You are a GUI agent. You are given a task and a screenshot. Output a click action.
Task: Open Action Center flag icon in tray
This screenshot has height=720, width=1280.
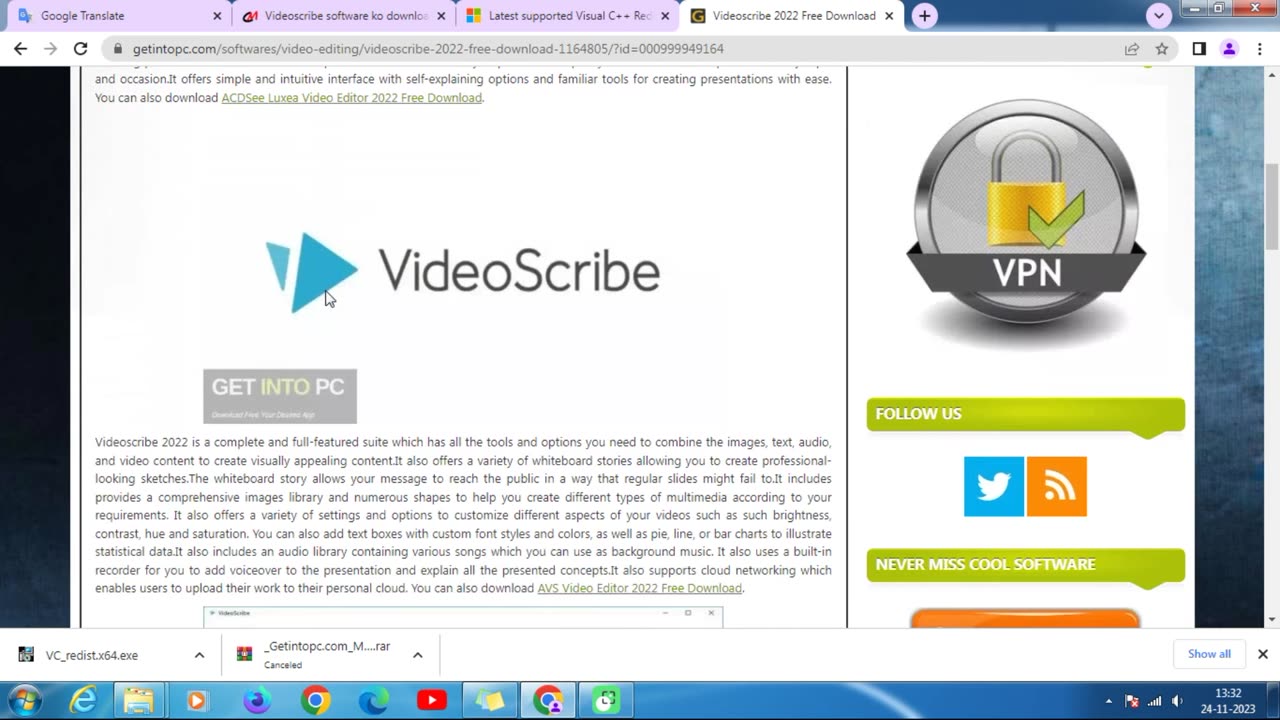[1132, 701]
